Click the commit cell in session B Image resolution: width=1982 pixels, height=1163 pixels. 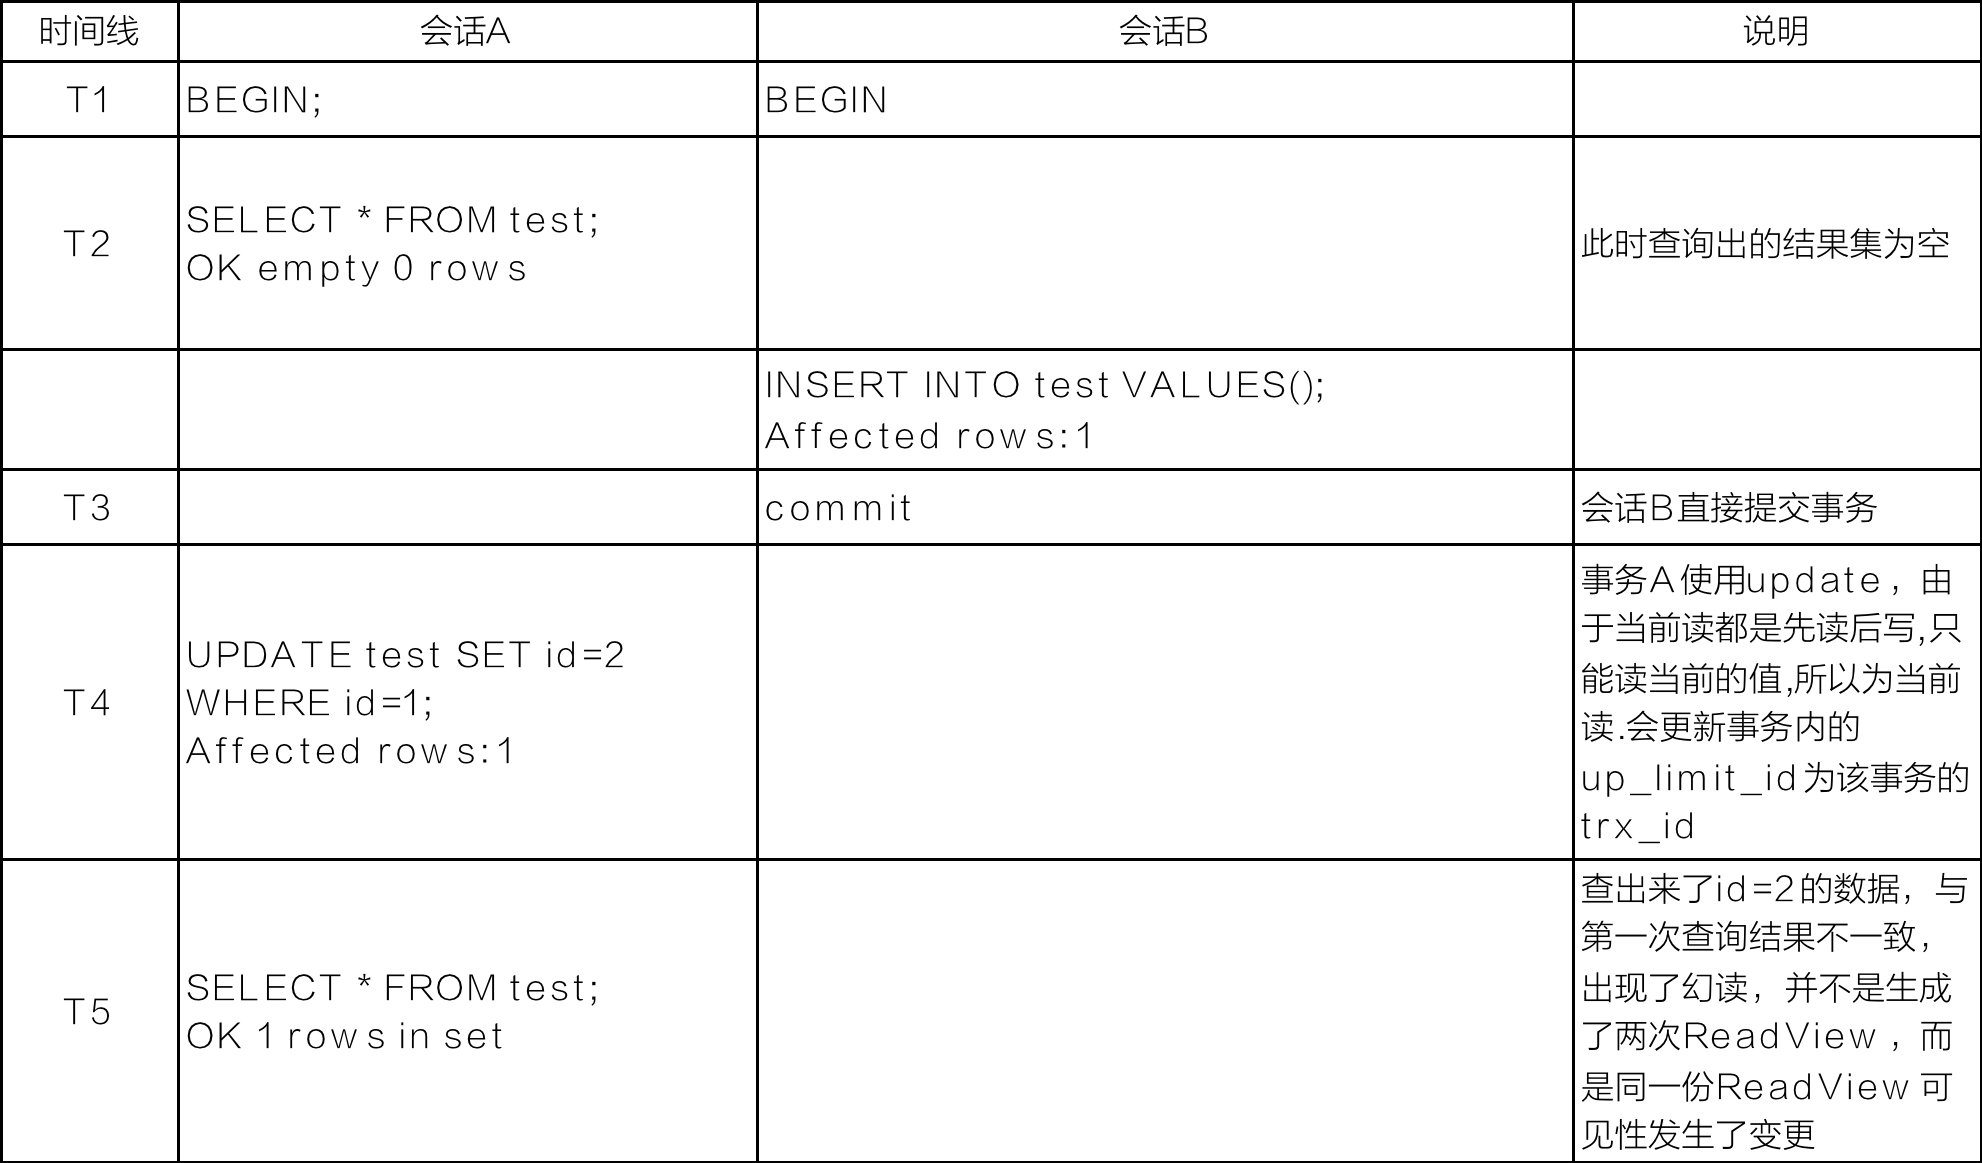[838, 508]
